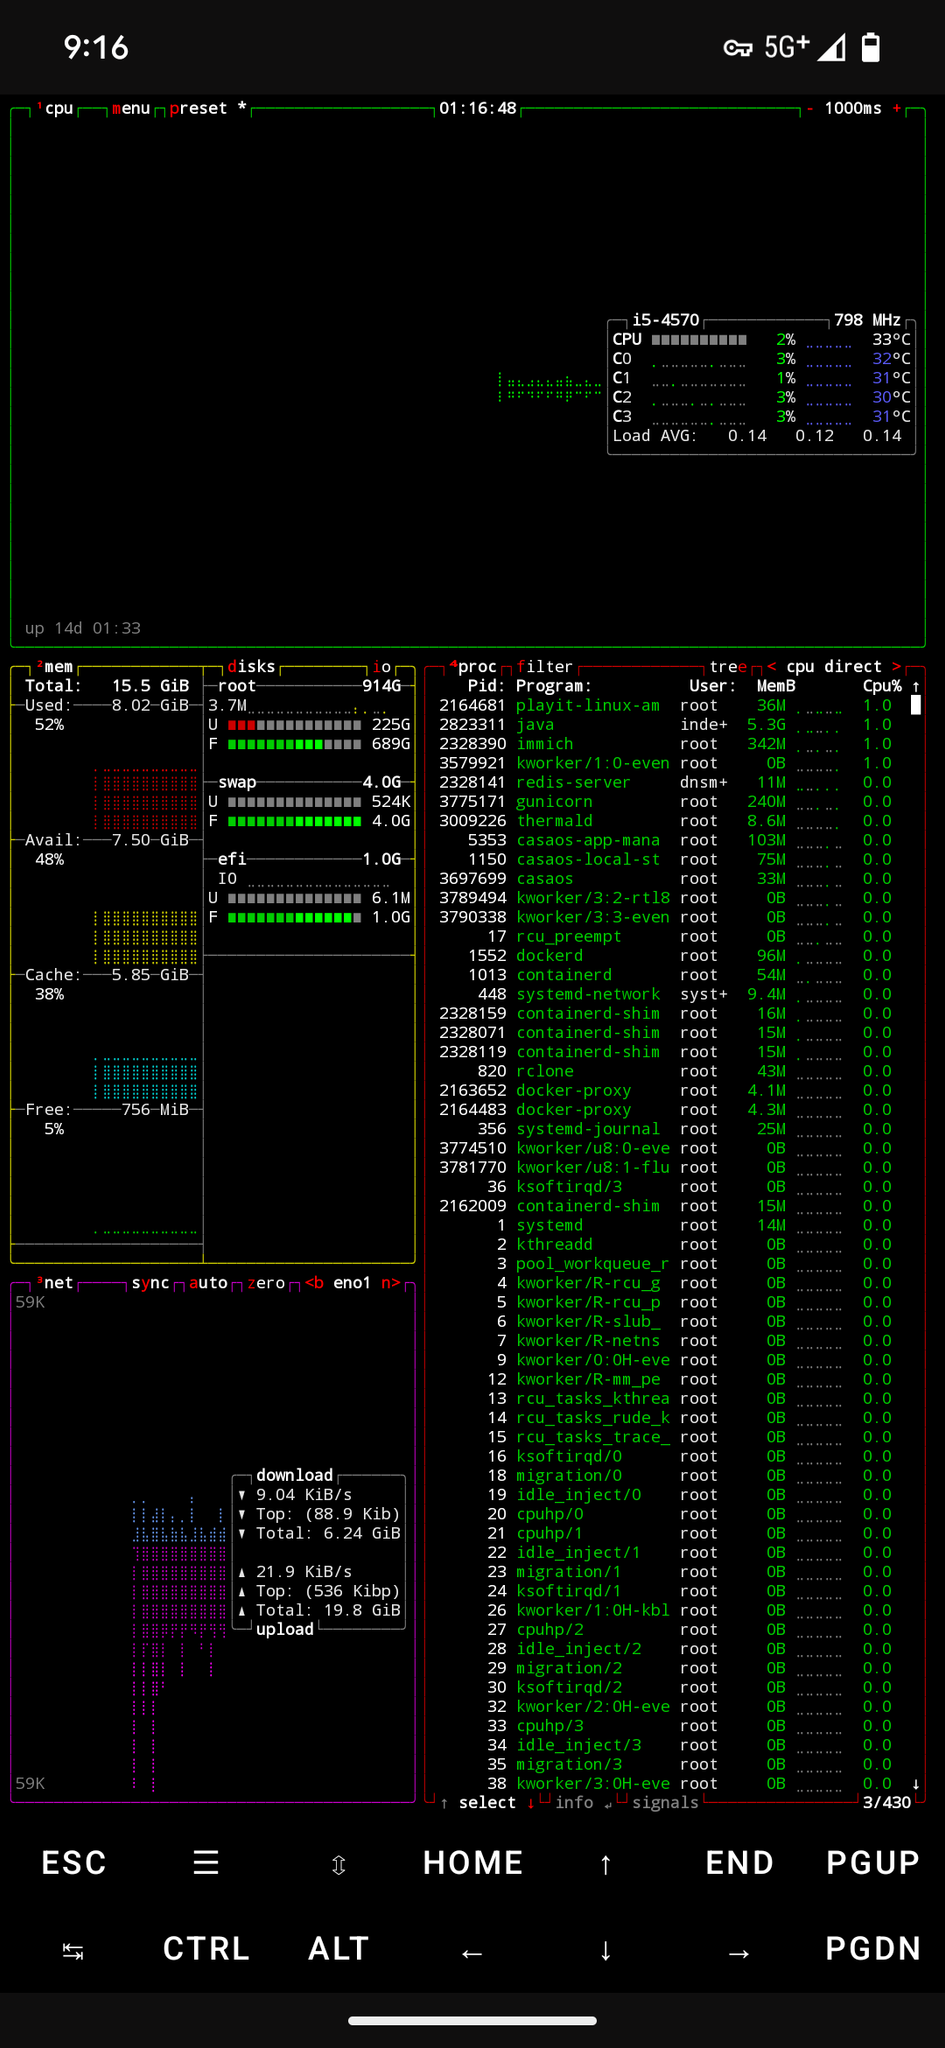Select the java process row
The height and width of the screenshot is (2048, 945).
click(666, 724)
